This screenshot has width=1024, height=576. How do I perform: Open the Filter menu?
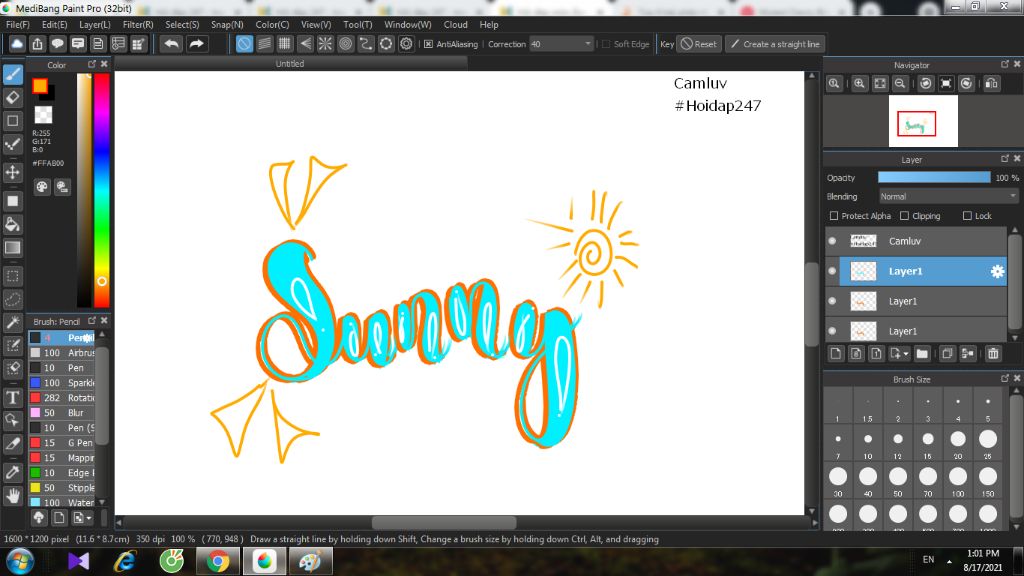coord(138,24)
